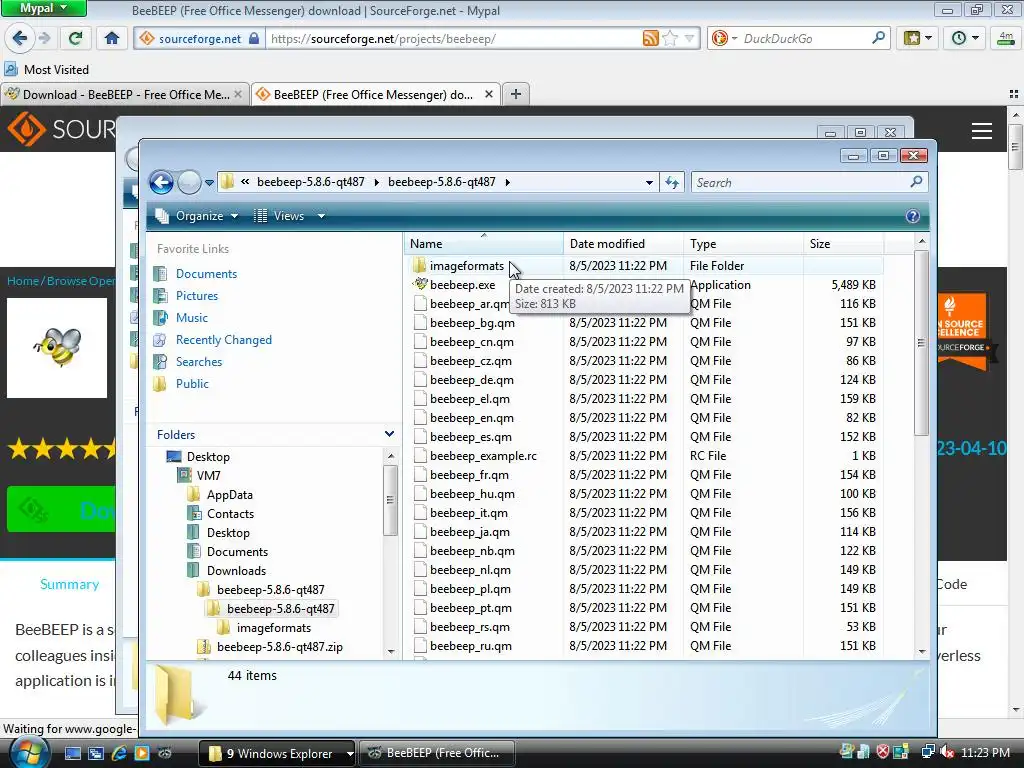1024x768 pixels.
Task: Select Downloads in the folder tree
Action: tap(236, 571)
